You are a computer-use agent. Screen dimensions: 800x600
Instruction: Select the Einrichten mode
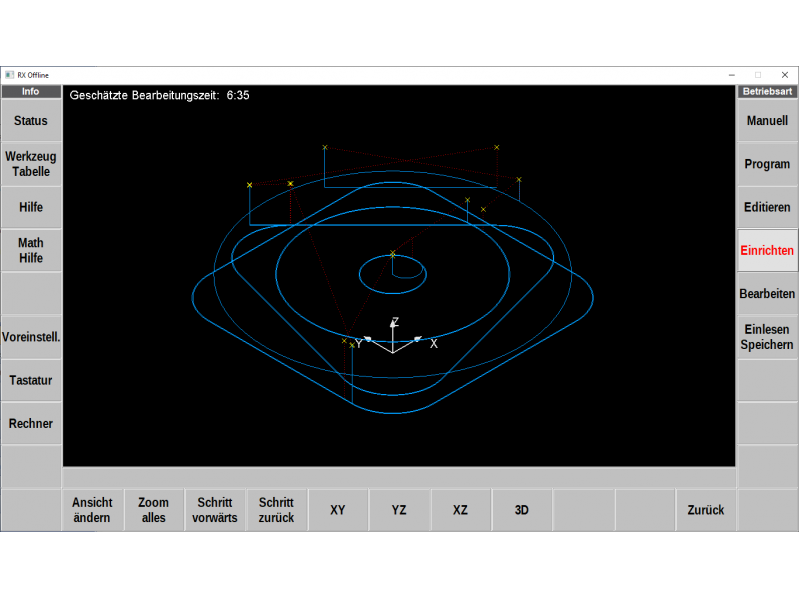click(767, 250)
